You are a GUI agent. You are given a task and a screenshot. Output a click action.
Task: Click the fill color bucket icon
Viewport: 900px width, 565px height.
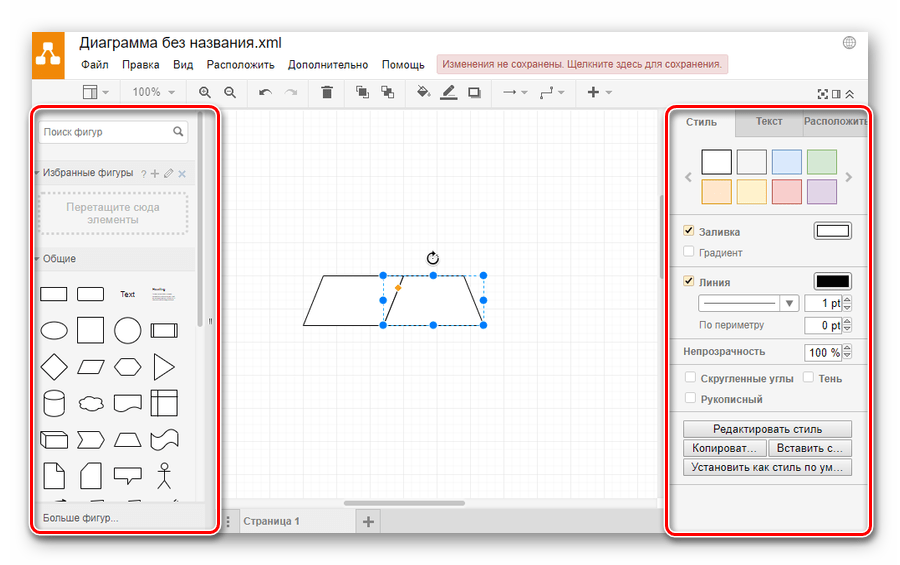[x=422, y=92]
